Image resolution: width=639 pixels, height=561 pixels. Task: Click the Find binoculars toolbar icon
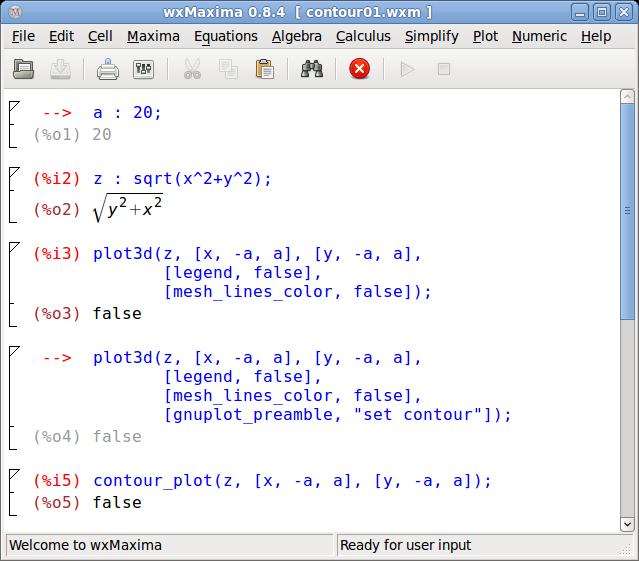312,69
